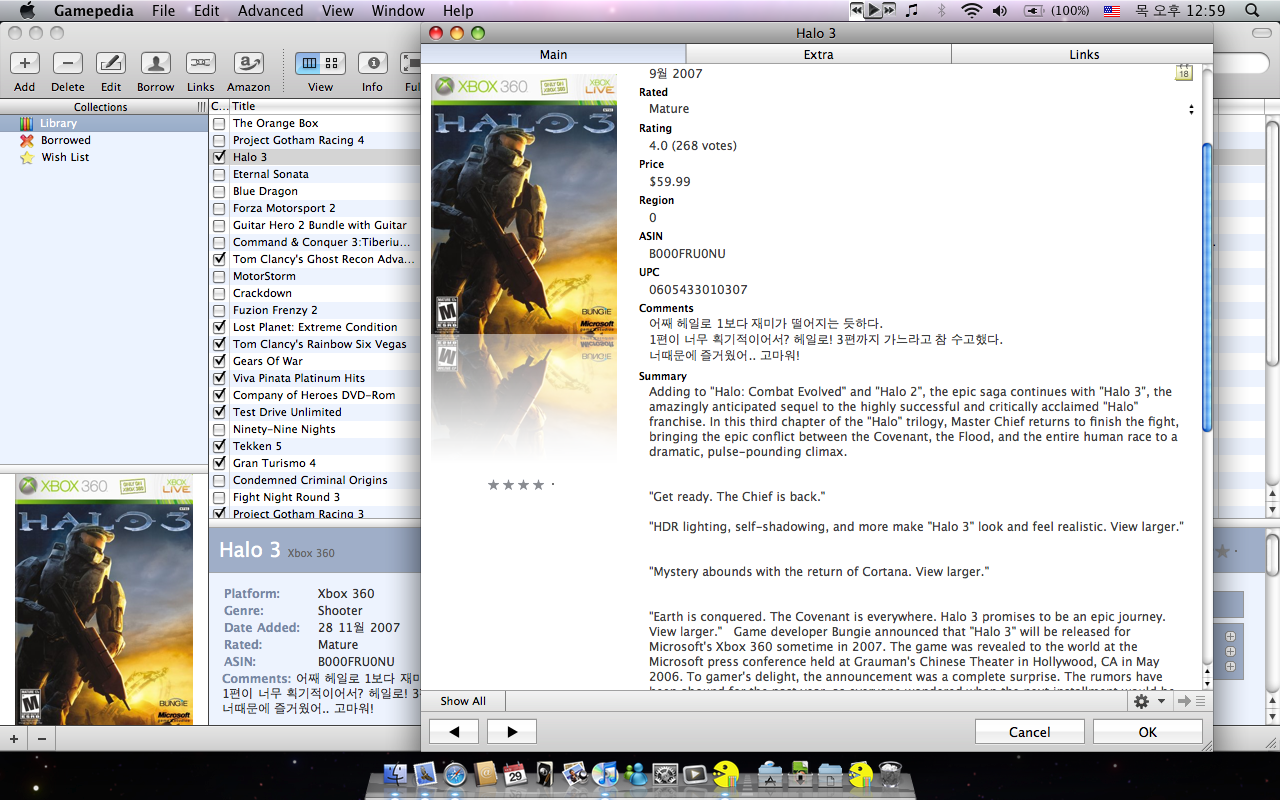Select the Wish List collection
Screen dimensions: 1280x800
click(x=104, y=157)
